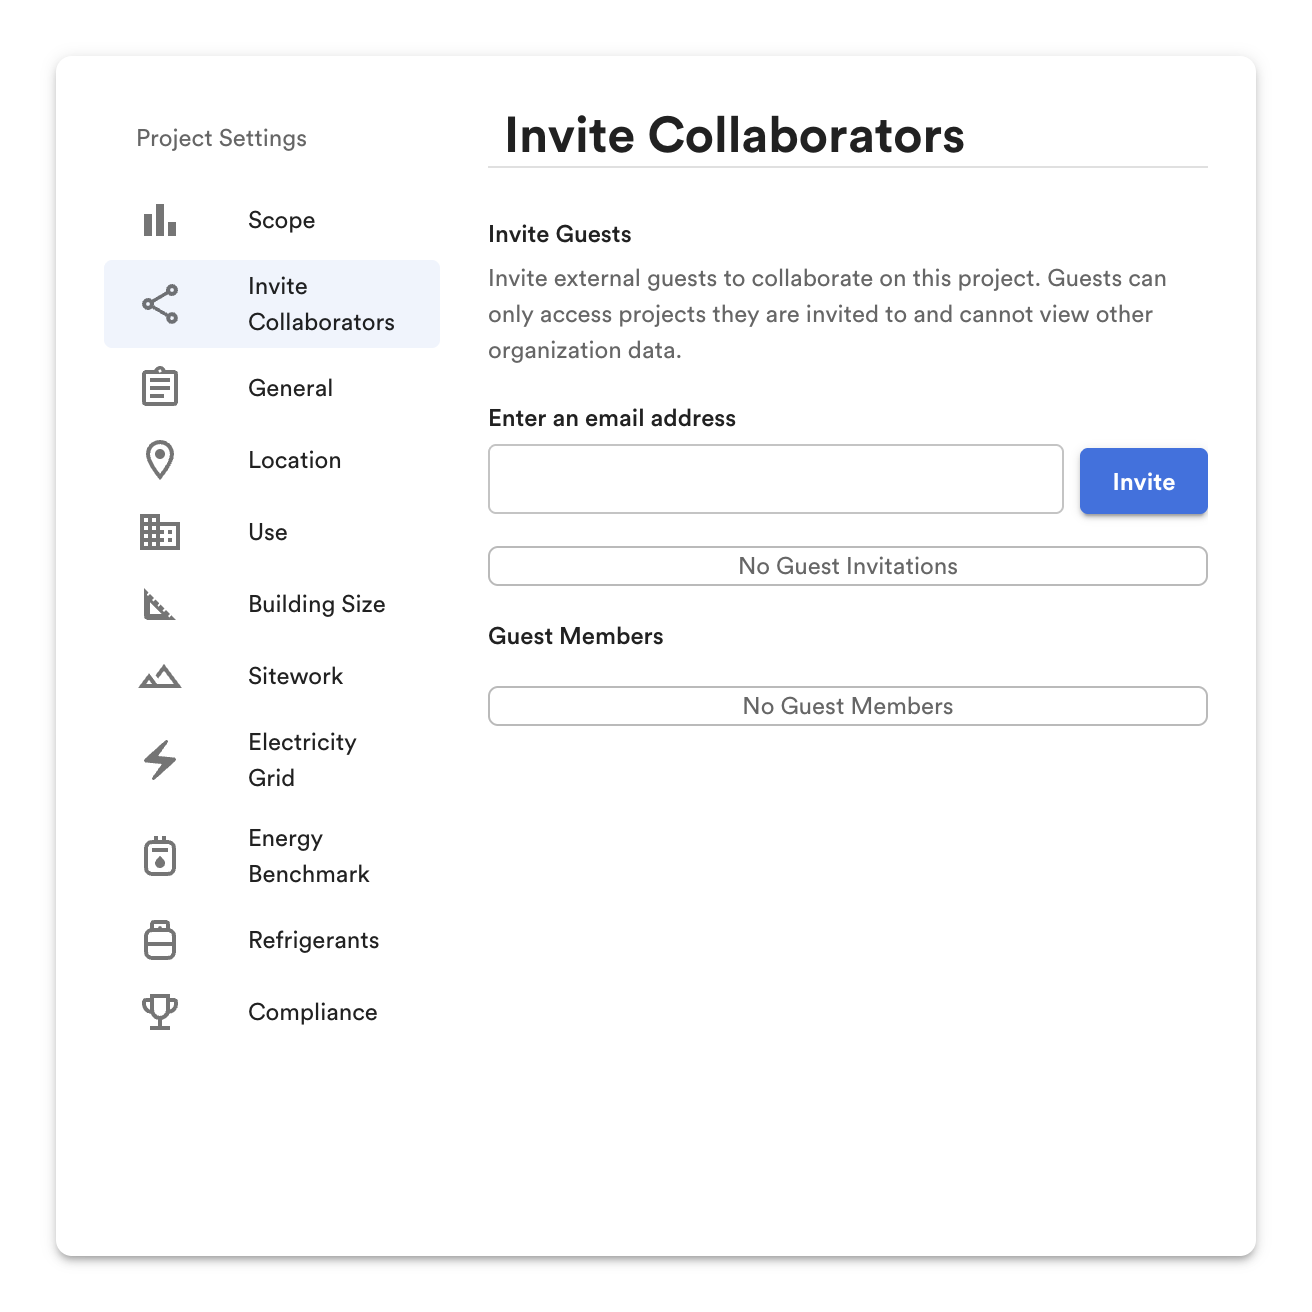Click the Use building icon
The width and height of the screenshot is (1312, 1312).
pyautogui.click(x=160, y=532)
